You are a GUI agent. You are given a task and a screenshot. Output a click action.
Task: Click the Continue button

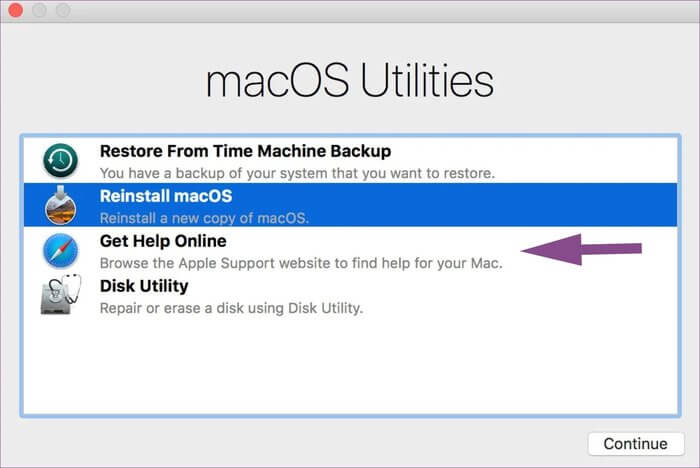(636, 443)
